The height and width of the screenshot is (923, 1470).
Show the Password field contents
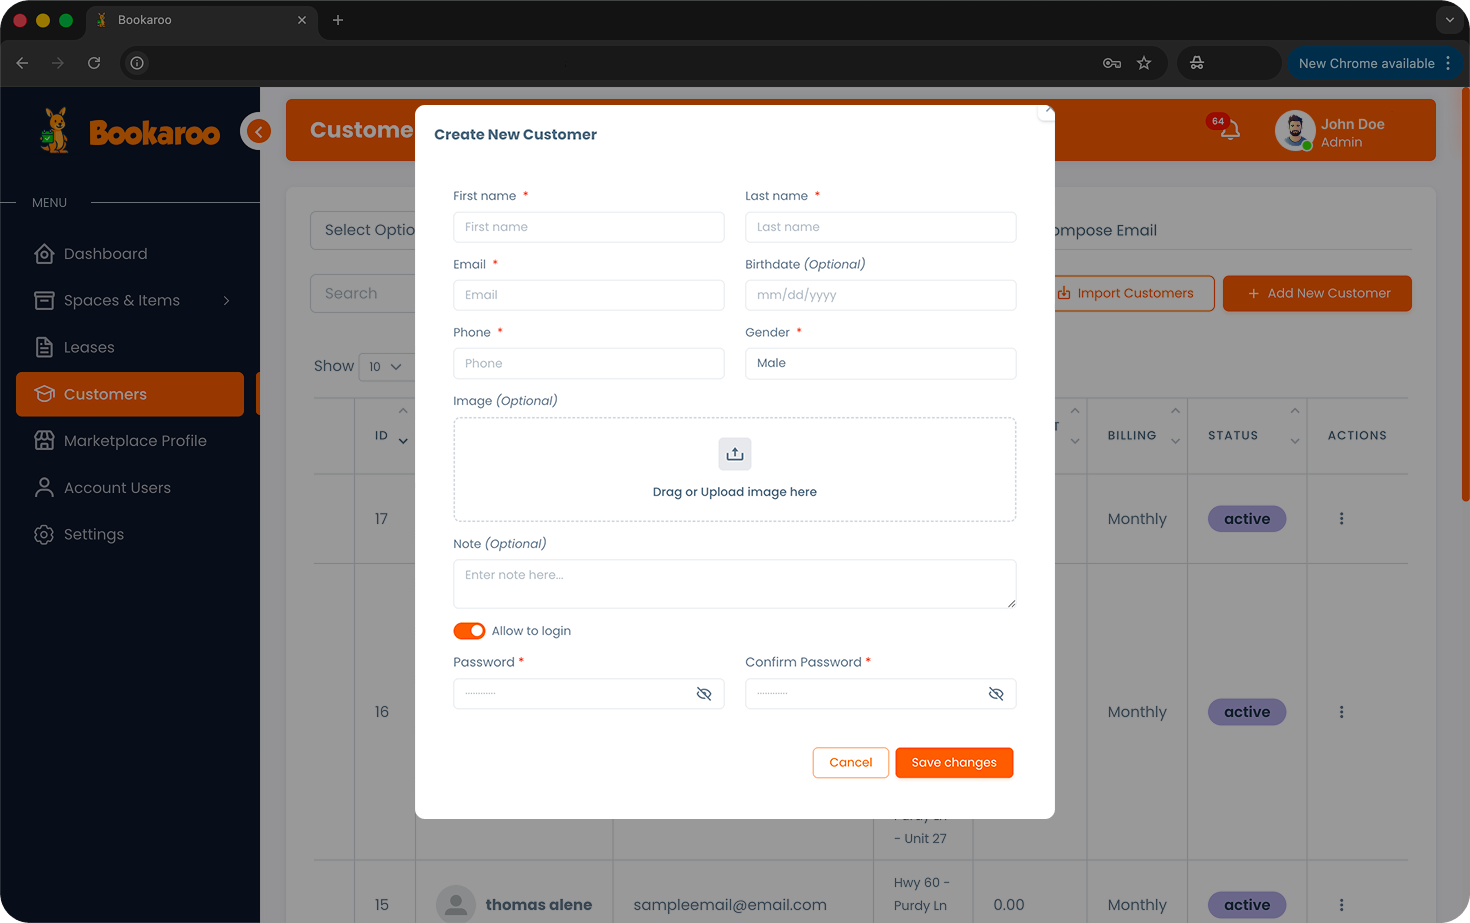(x=703, y=693)
